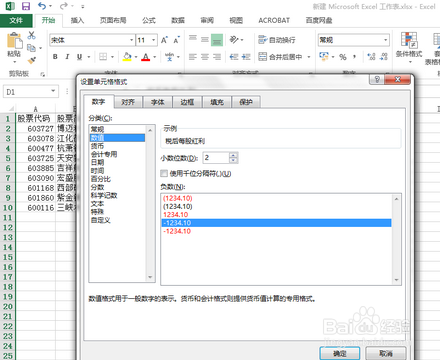The height and width of the screenshot is (360, 440).
Task: Switch to the Border (边框) dialog tab
Action: (x=187, y=102)
